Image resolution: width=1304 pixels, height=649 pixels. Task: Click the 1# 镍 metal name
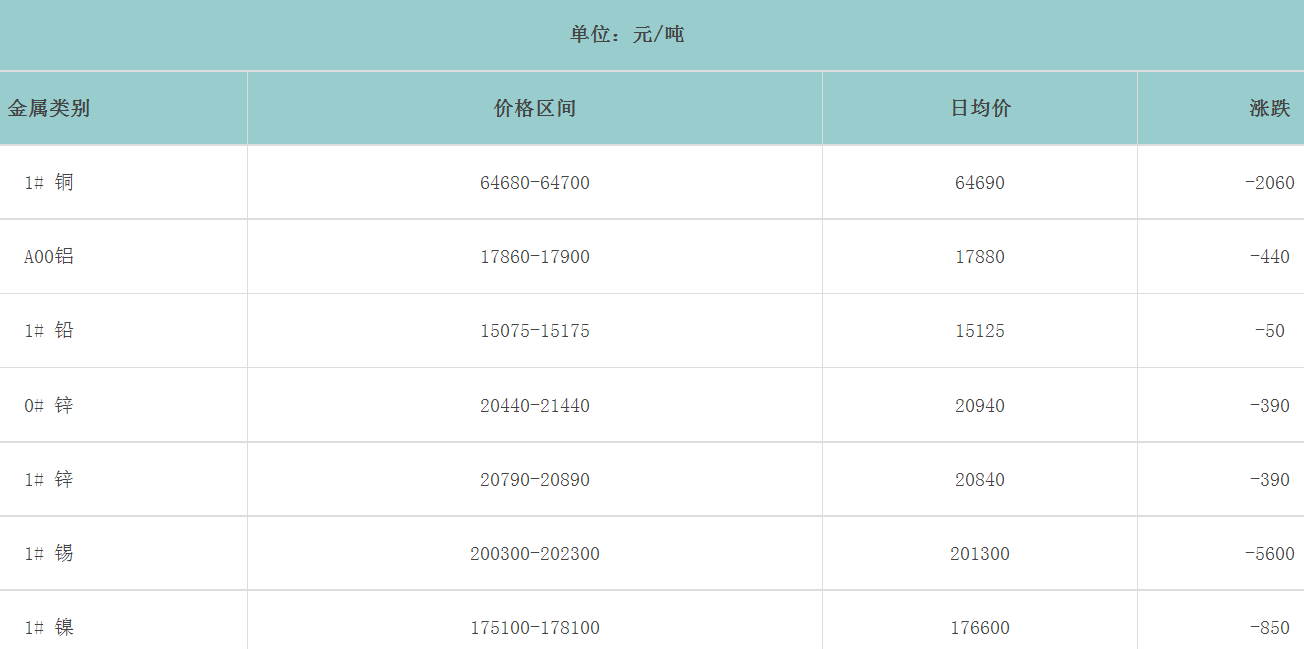coord(49,628)
